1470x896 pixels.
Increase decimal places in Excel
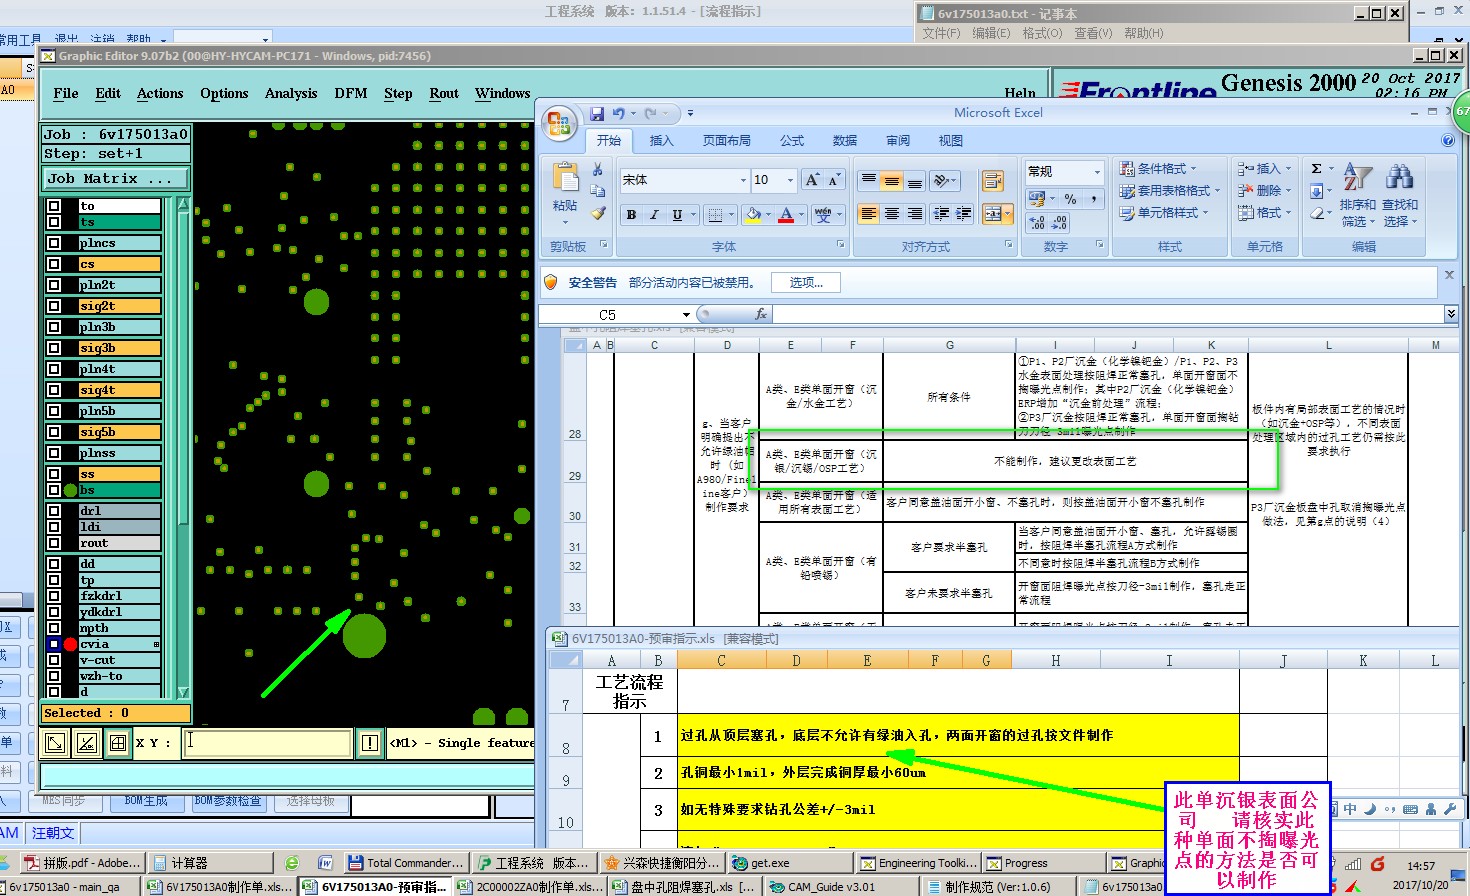pos(1037,222)
